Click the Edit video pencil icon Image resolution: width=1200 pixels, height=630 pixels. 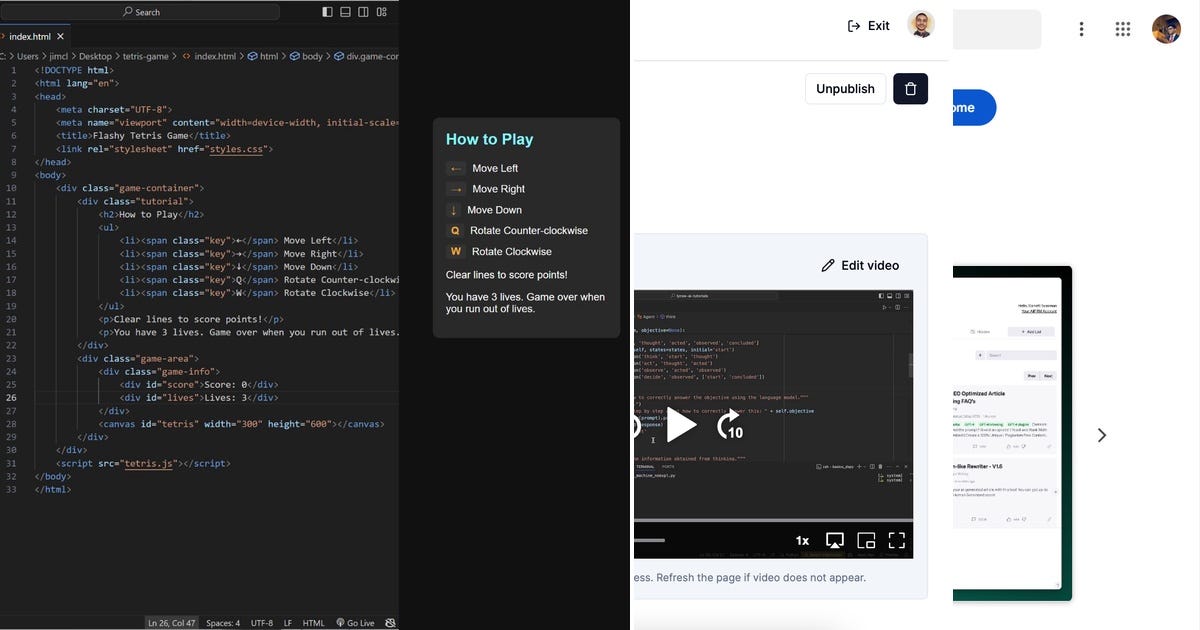coord(829,265)
